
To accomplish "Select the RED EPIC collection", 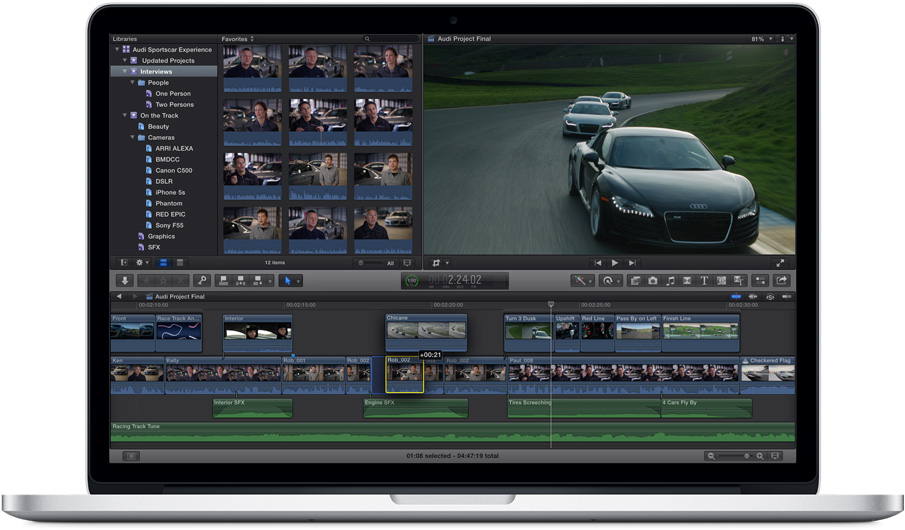I will tap(164, 214).
